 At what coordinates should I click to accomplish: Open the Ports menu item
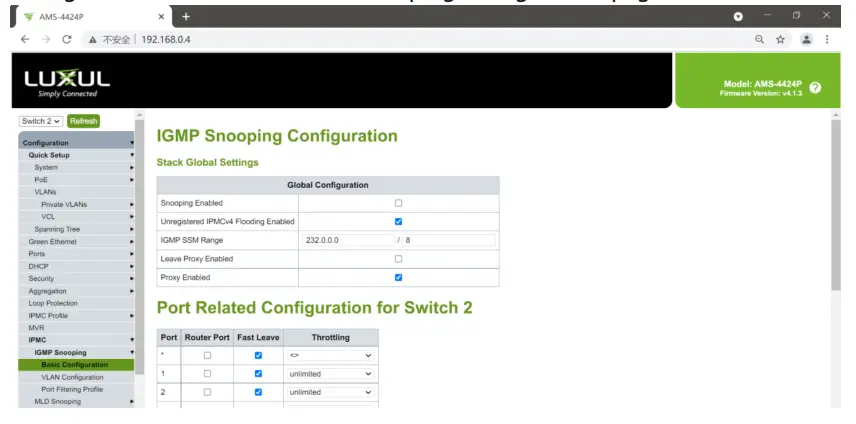[x=76, y=254]
